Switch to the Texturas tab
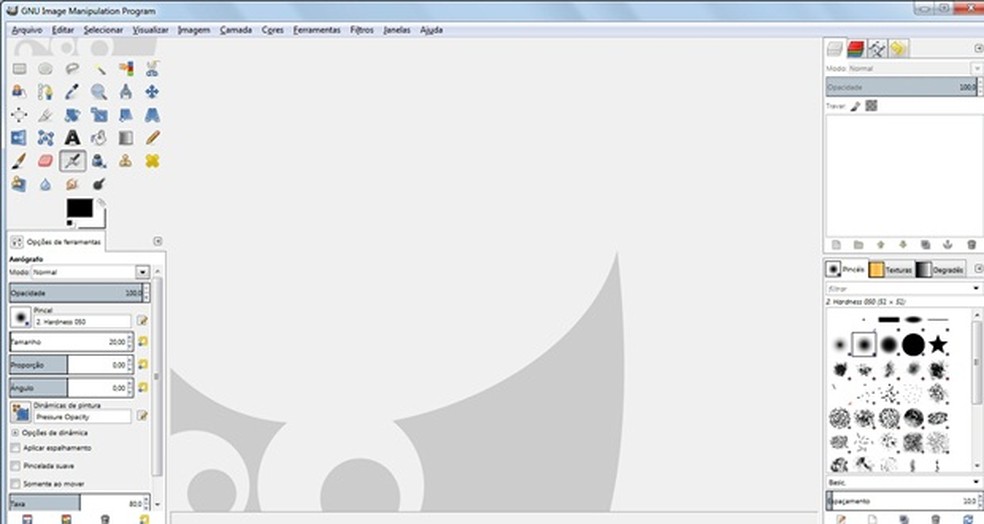Image resolution: width=984 pixels, height=524 pixels. tap(891, 270)
